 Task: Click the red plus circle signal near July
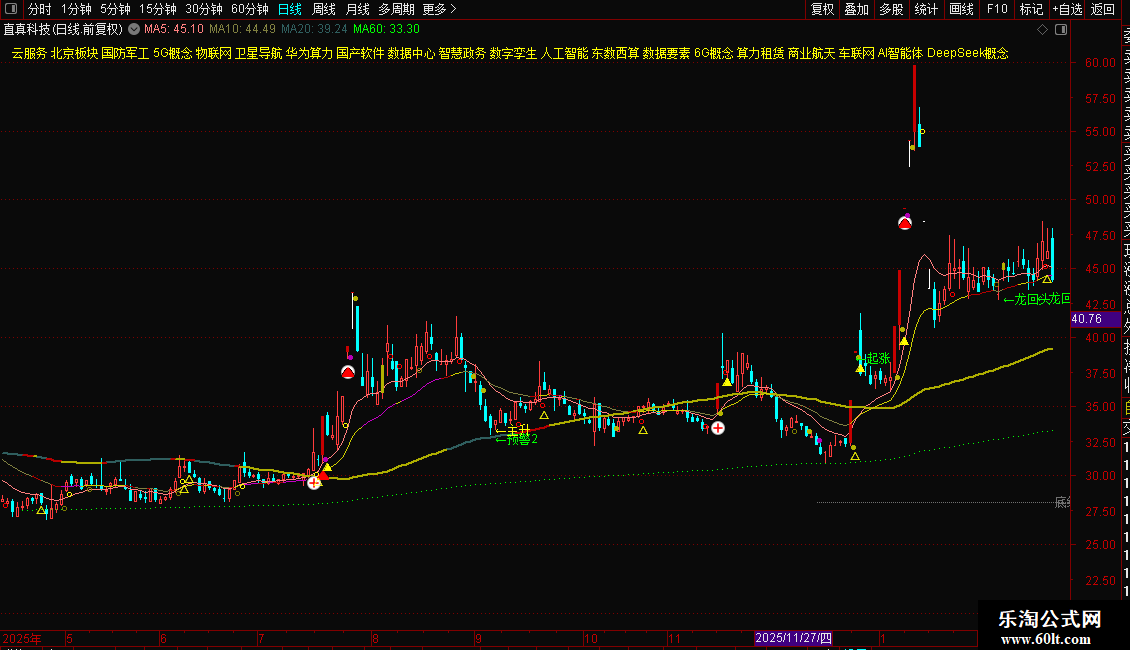click(x=314, y=483)
